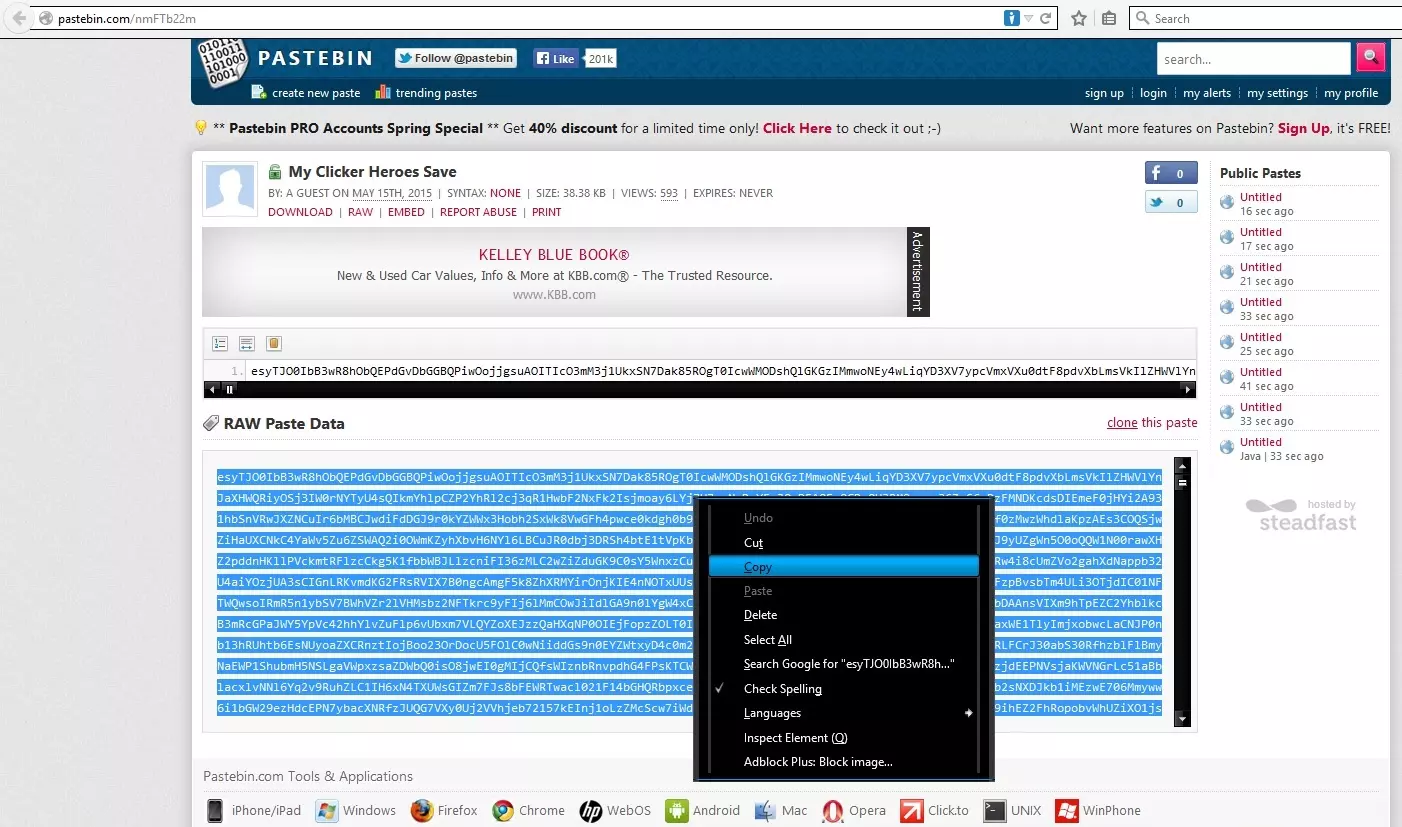Bookmark this page with the star icon
Screen dimensions: 1402x827
pyautogui.click(x=1079, y=18)
